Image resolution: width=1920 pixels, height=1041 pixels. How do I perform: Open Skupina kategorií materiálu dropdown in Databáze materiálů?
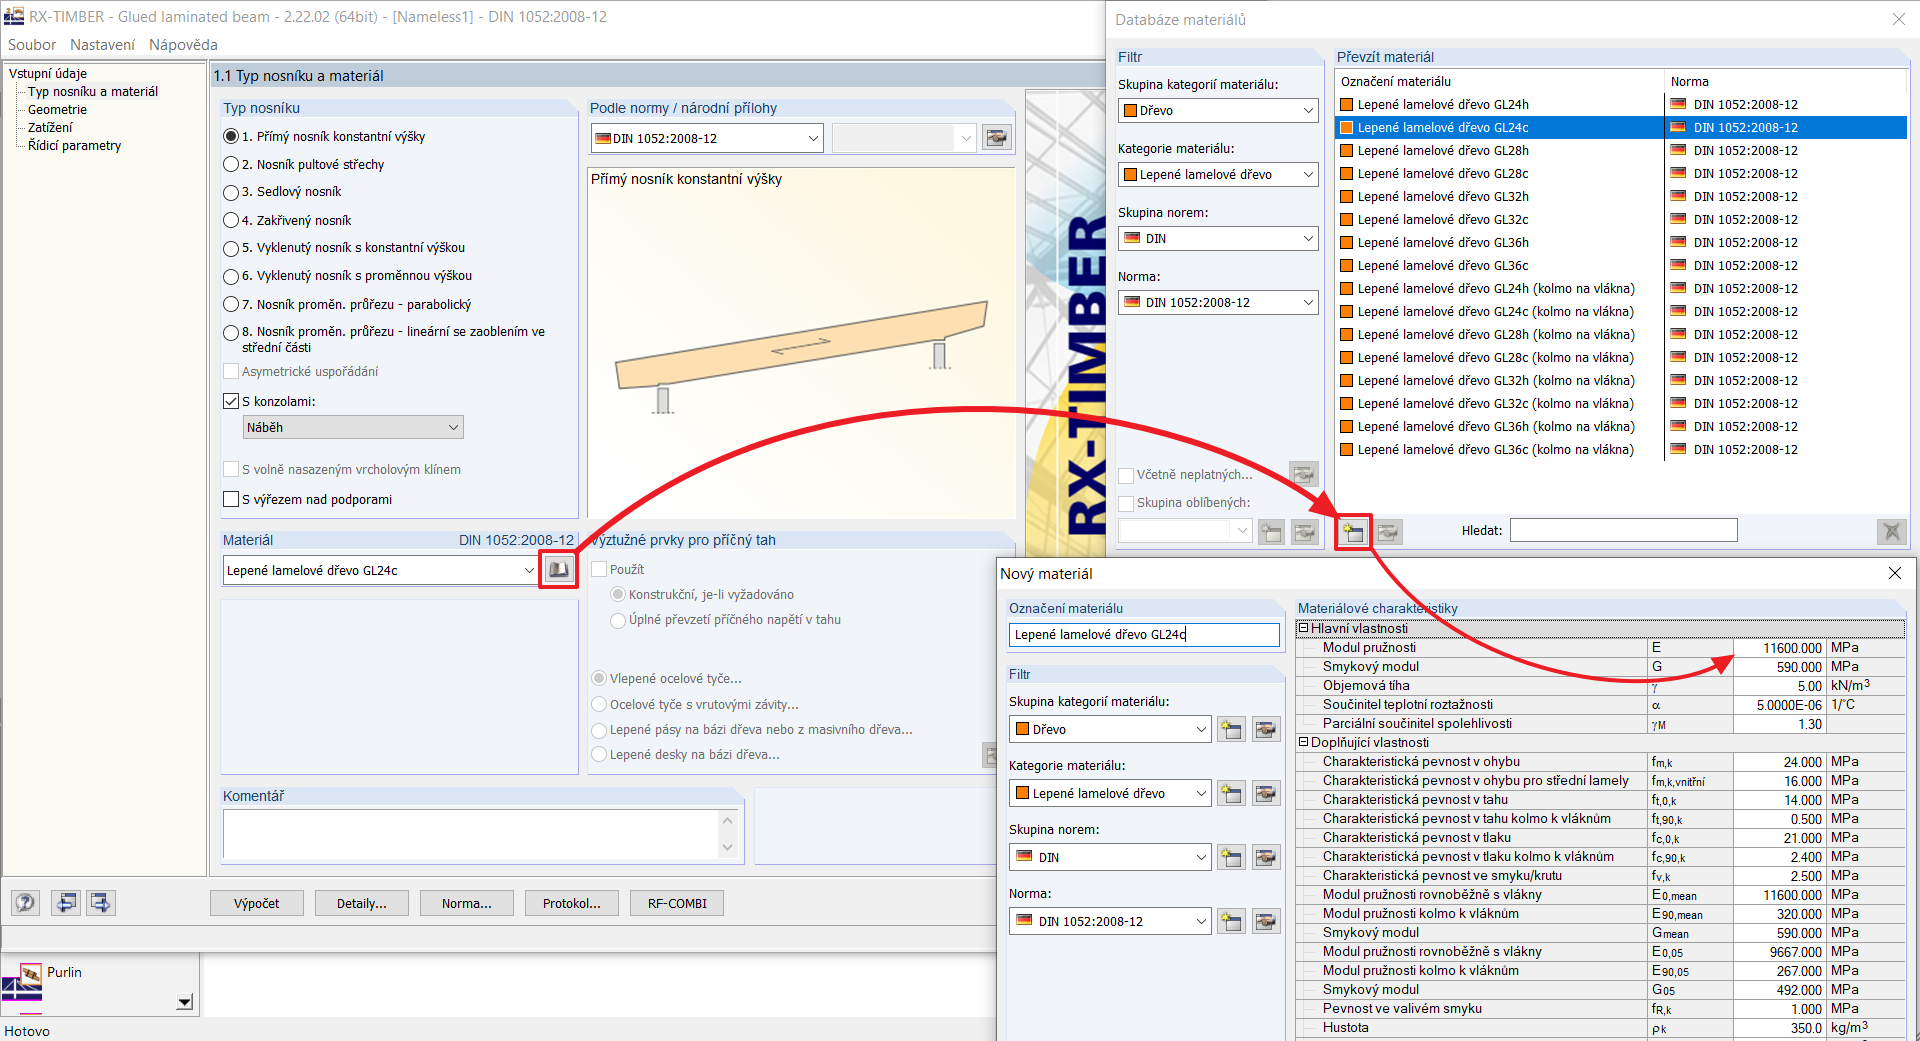click(1218, 110)
